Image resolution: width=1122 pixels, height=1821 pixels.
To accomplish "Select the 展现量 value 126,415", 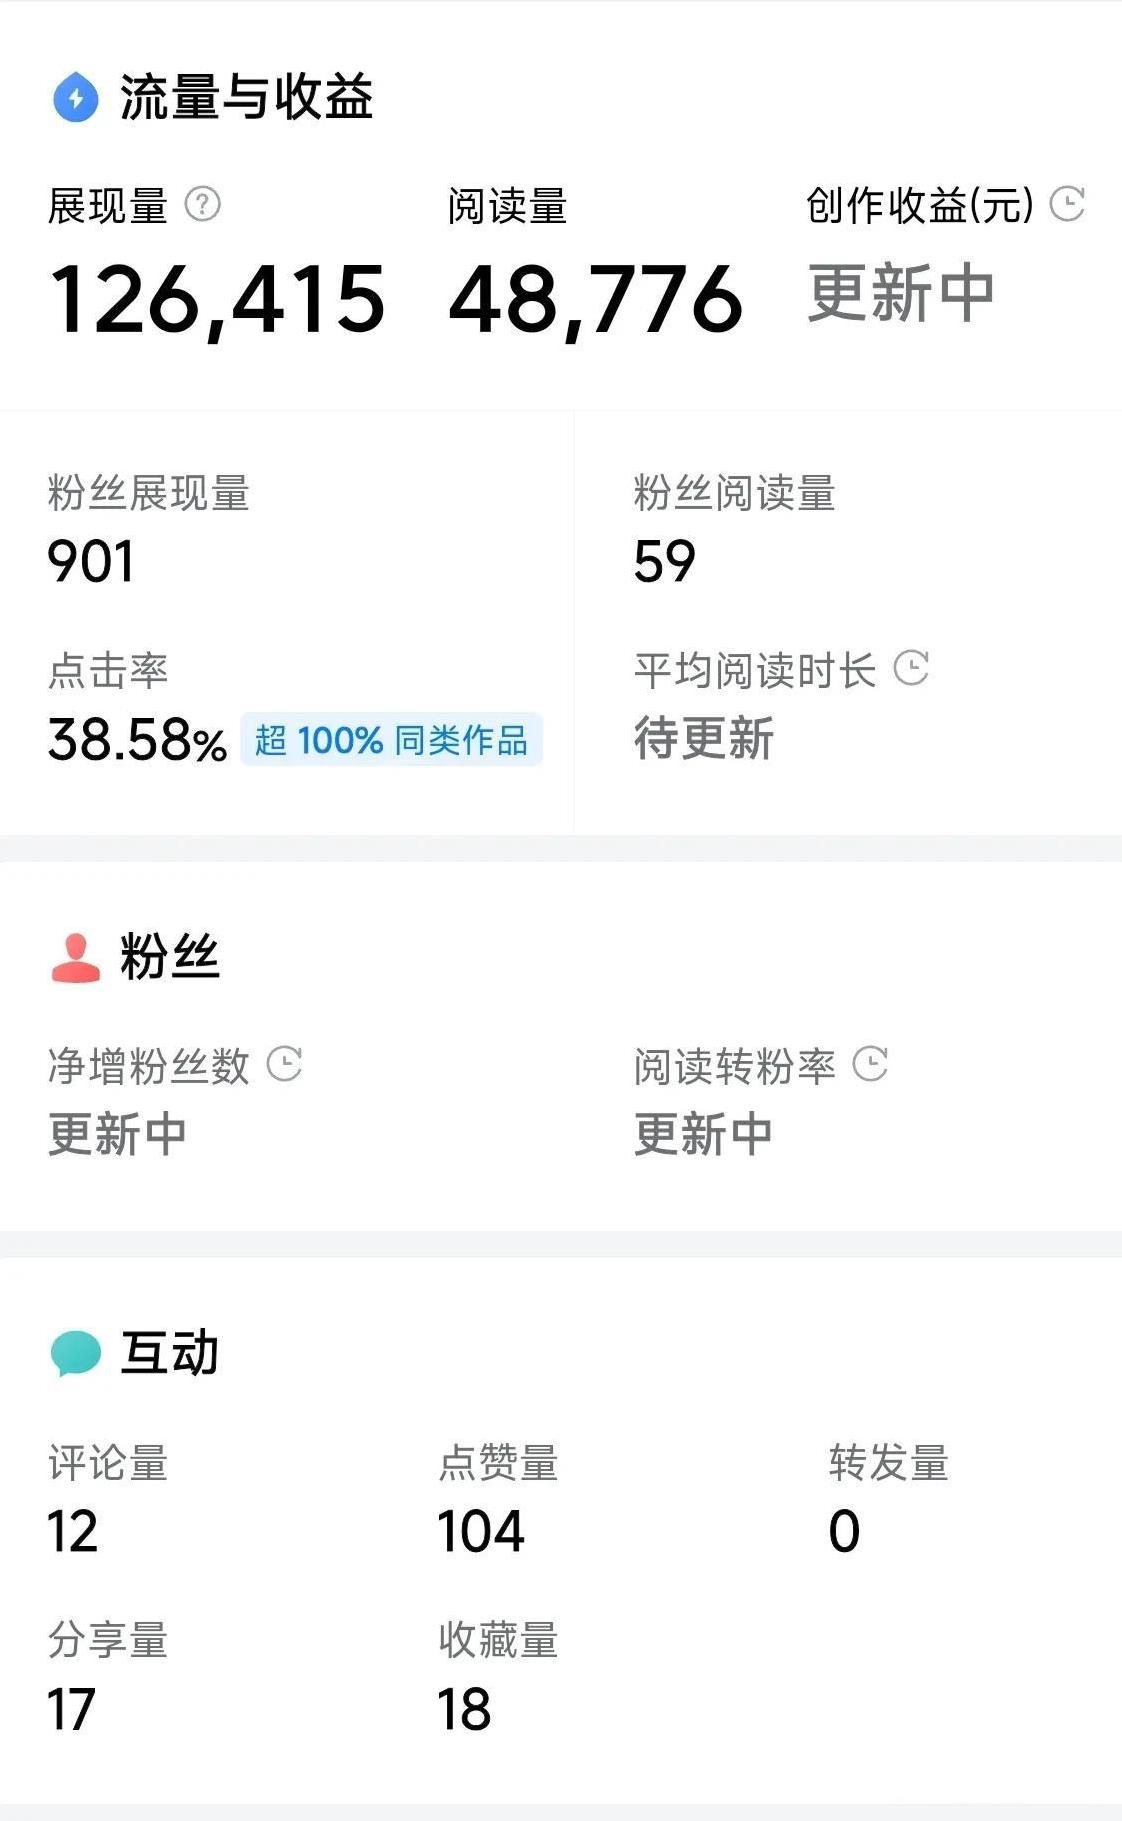I will pyautogui.click(x=217, y=299).
